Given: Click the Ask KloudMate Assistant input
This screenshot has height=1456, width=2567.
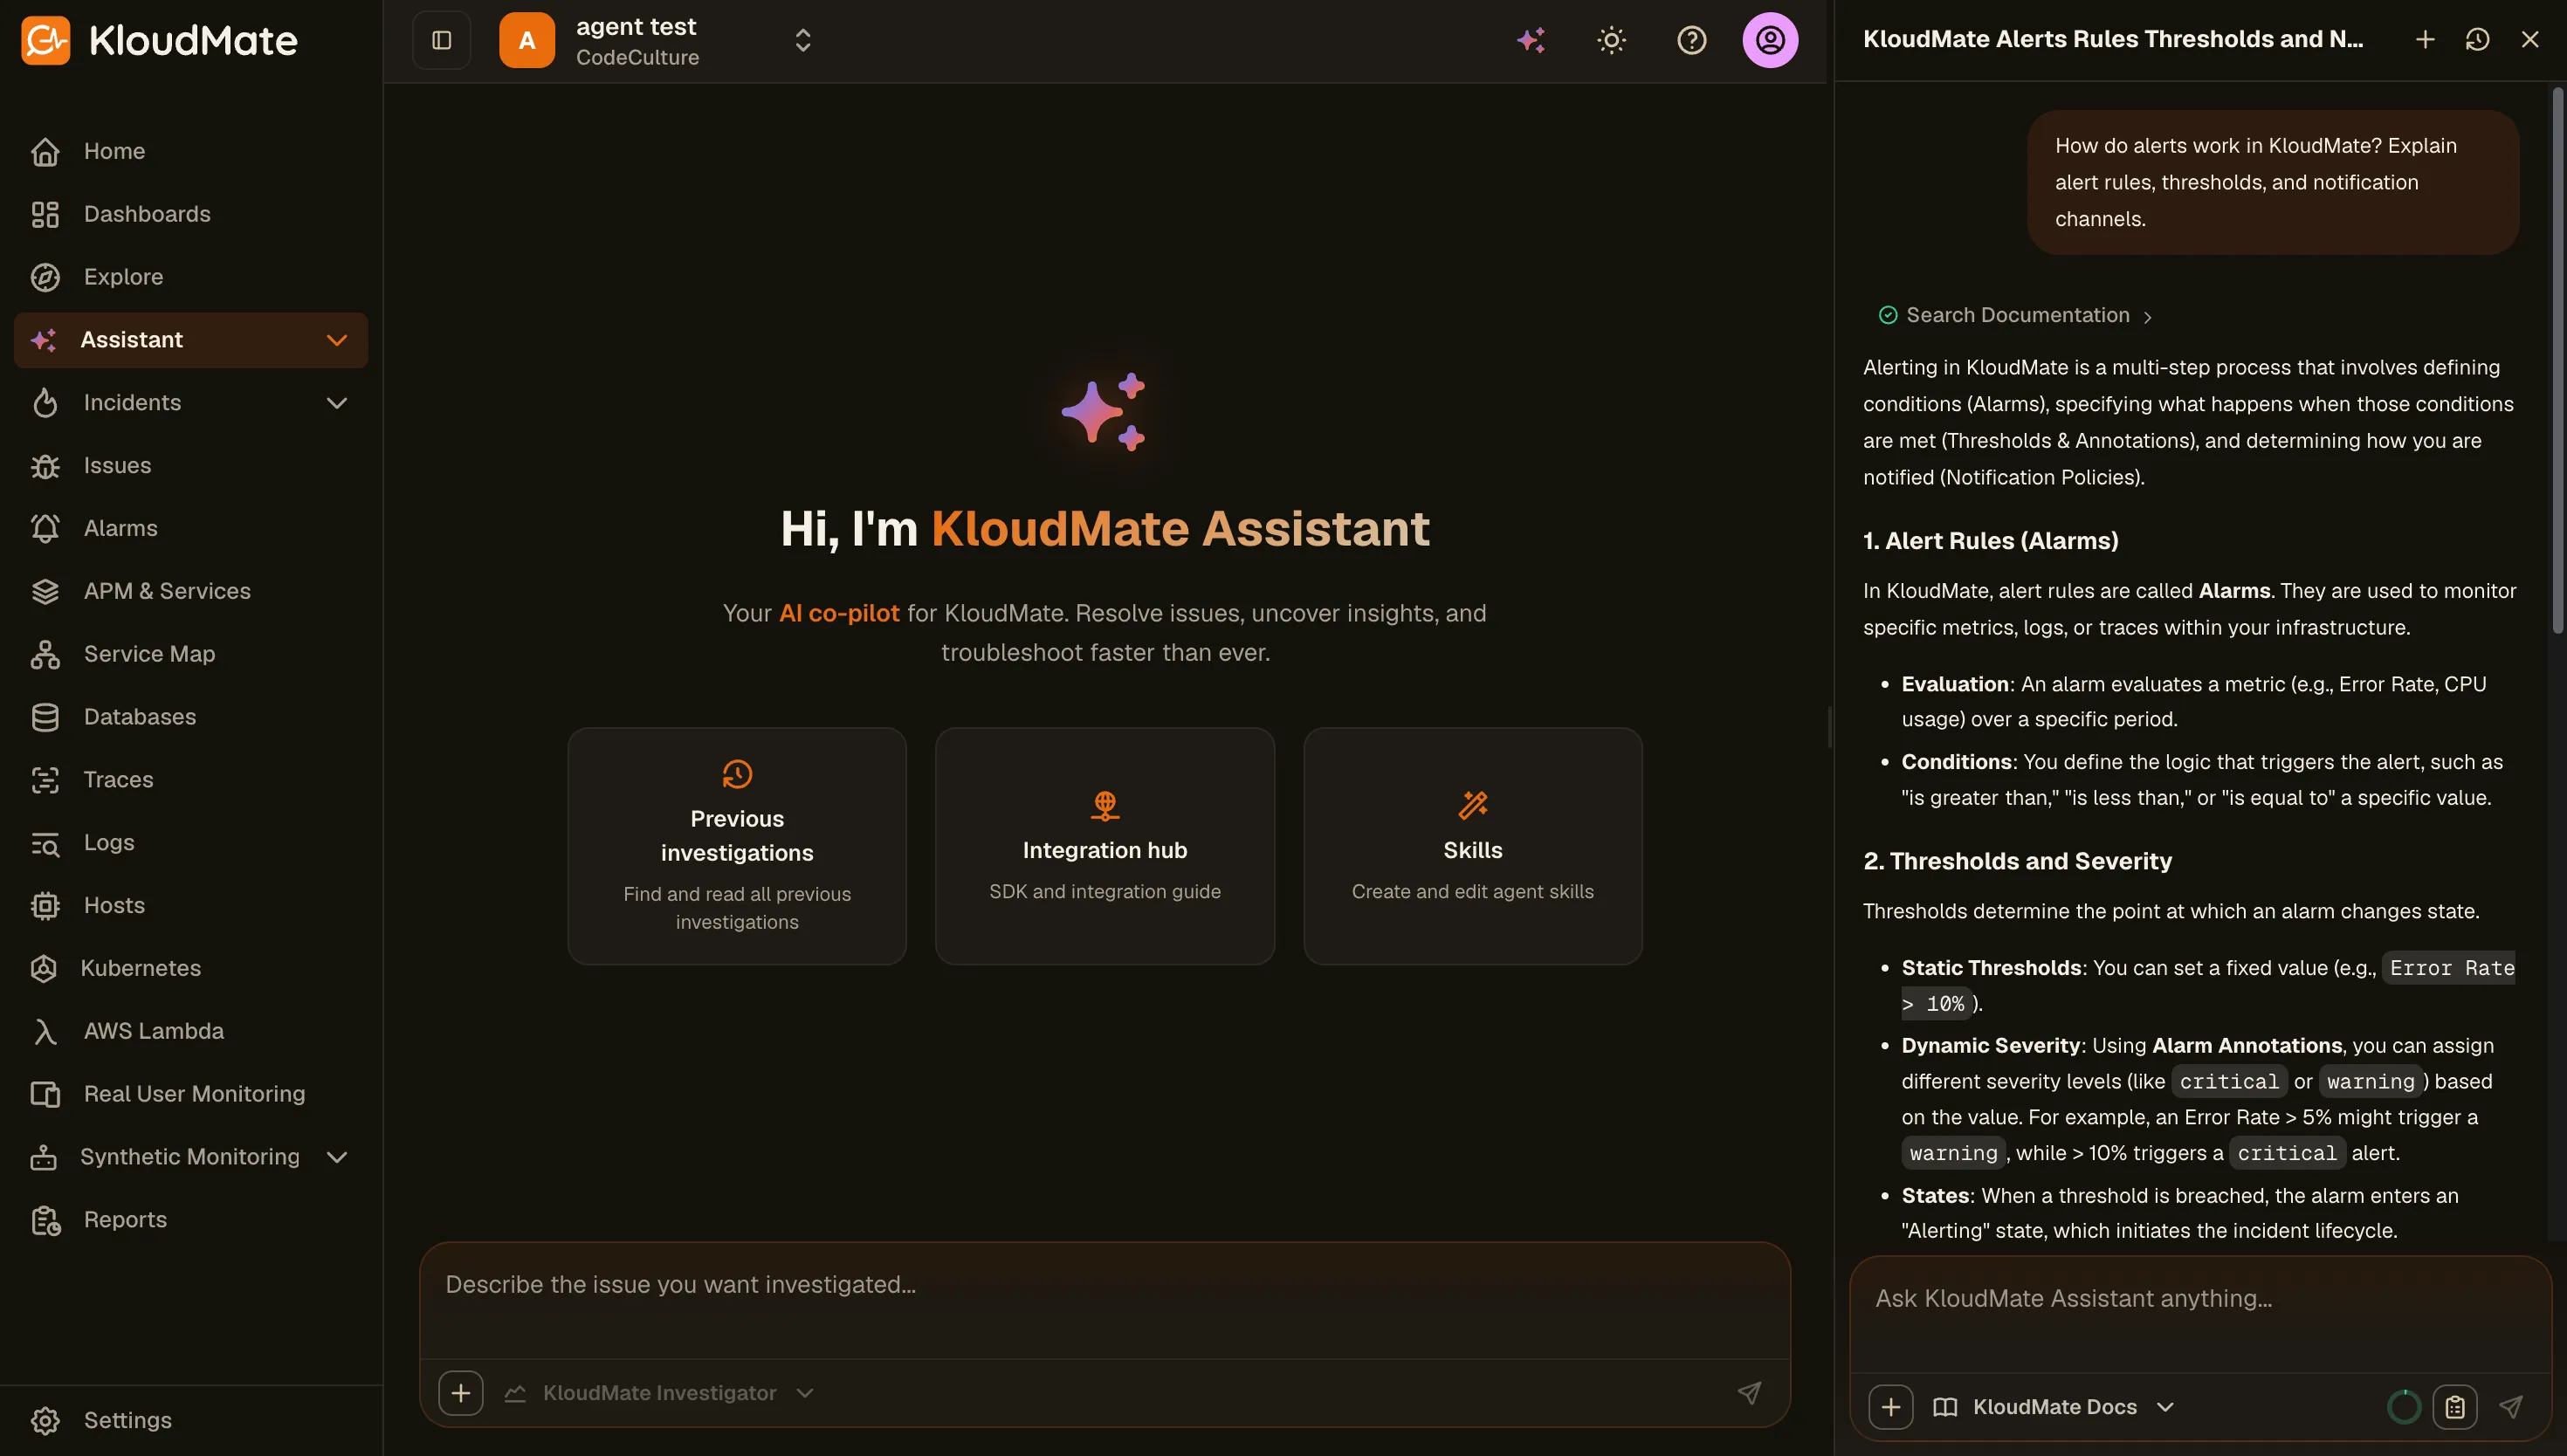Looking at the screenshot, I should (x=2200, y=1312).
